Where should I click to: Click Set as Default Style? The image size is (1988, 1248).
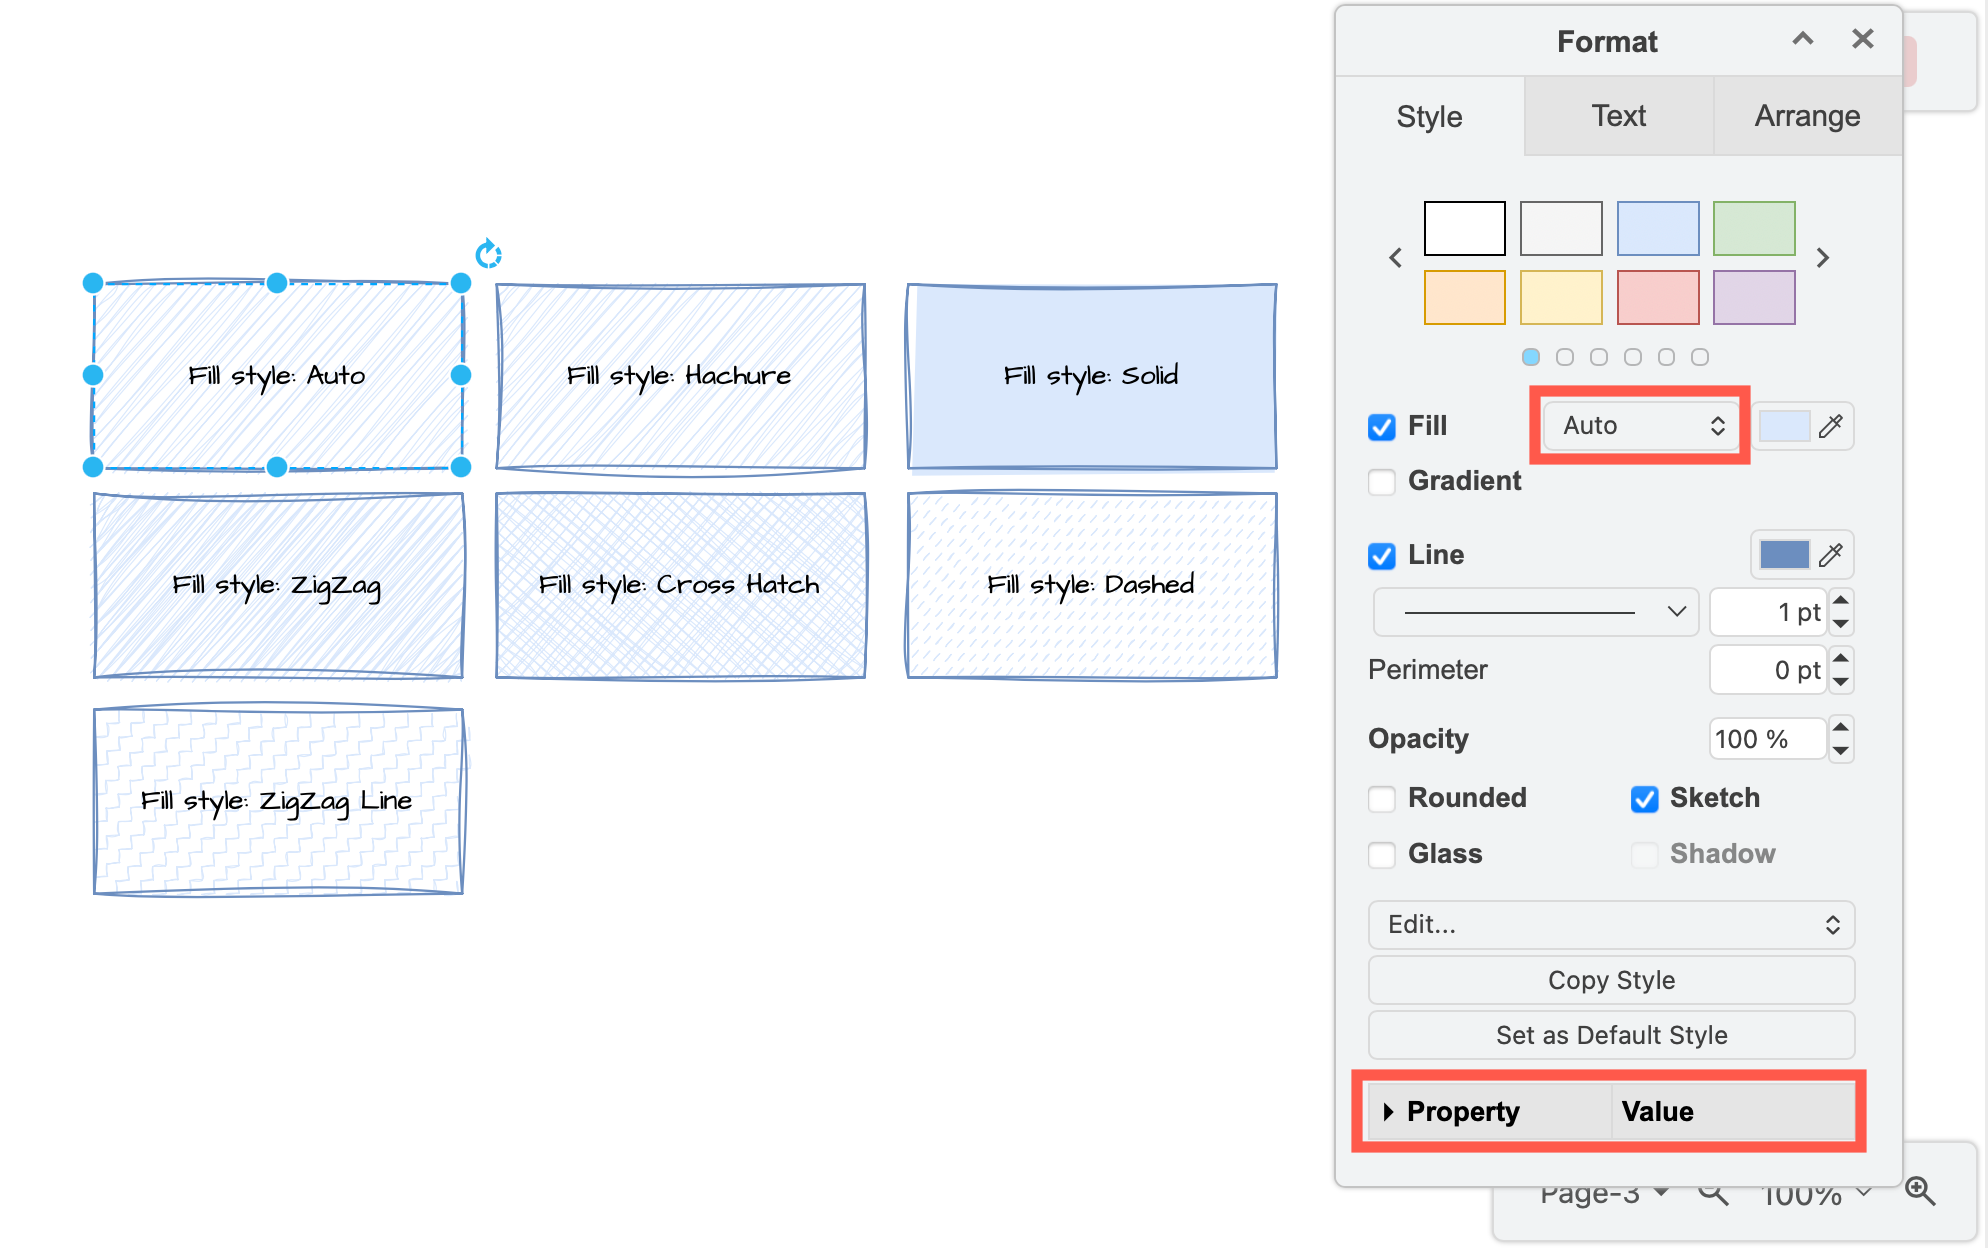1610,1035
